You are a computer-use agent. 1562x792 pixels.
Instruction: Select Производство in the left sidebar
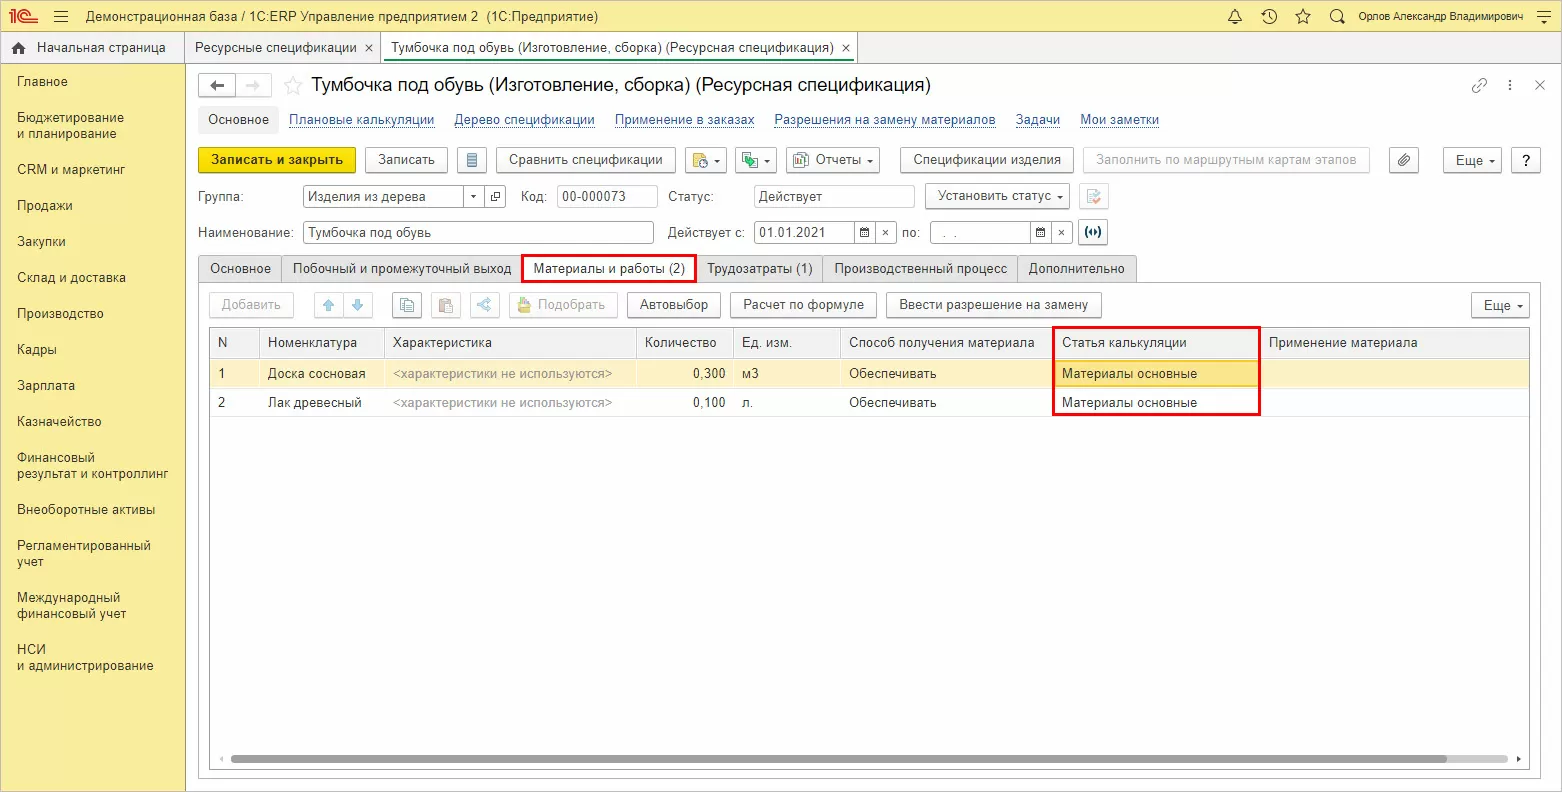click(60, 314)
